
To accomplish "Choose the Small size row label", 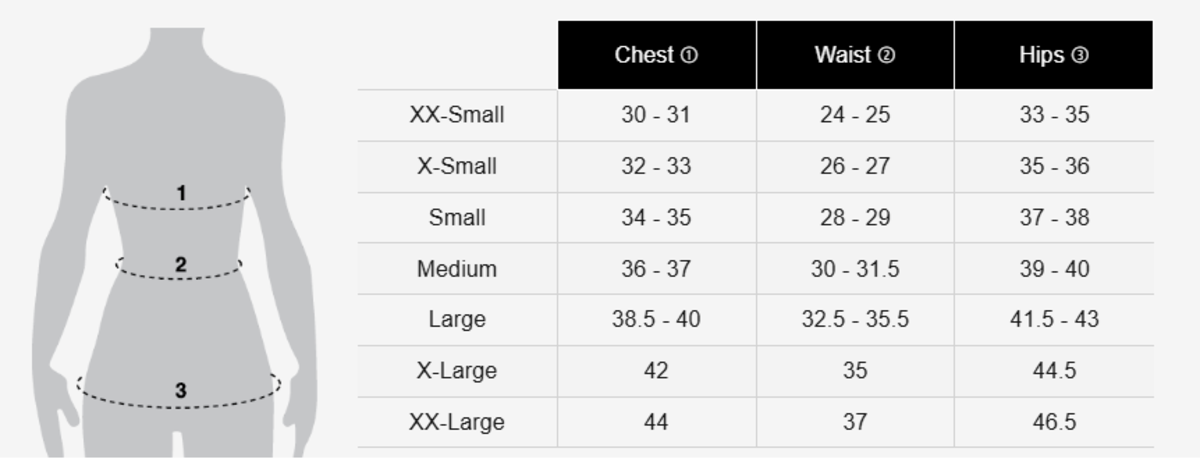I will tap(456, 217).
